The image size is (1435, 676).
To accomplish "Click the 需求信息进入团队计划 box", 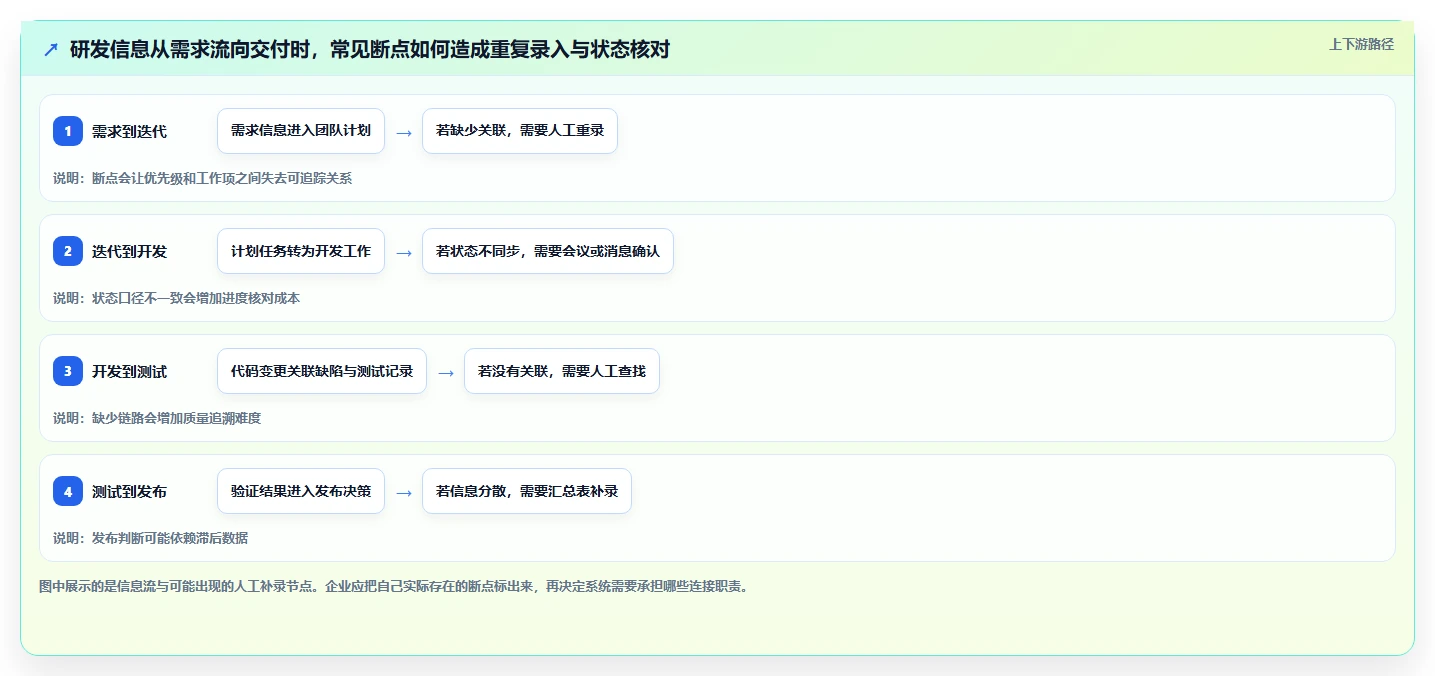I will click(301, 131).
